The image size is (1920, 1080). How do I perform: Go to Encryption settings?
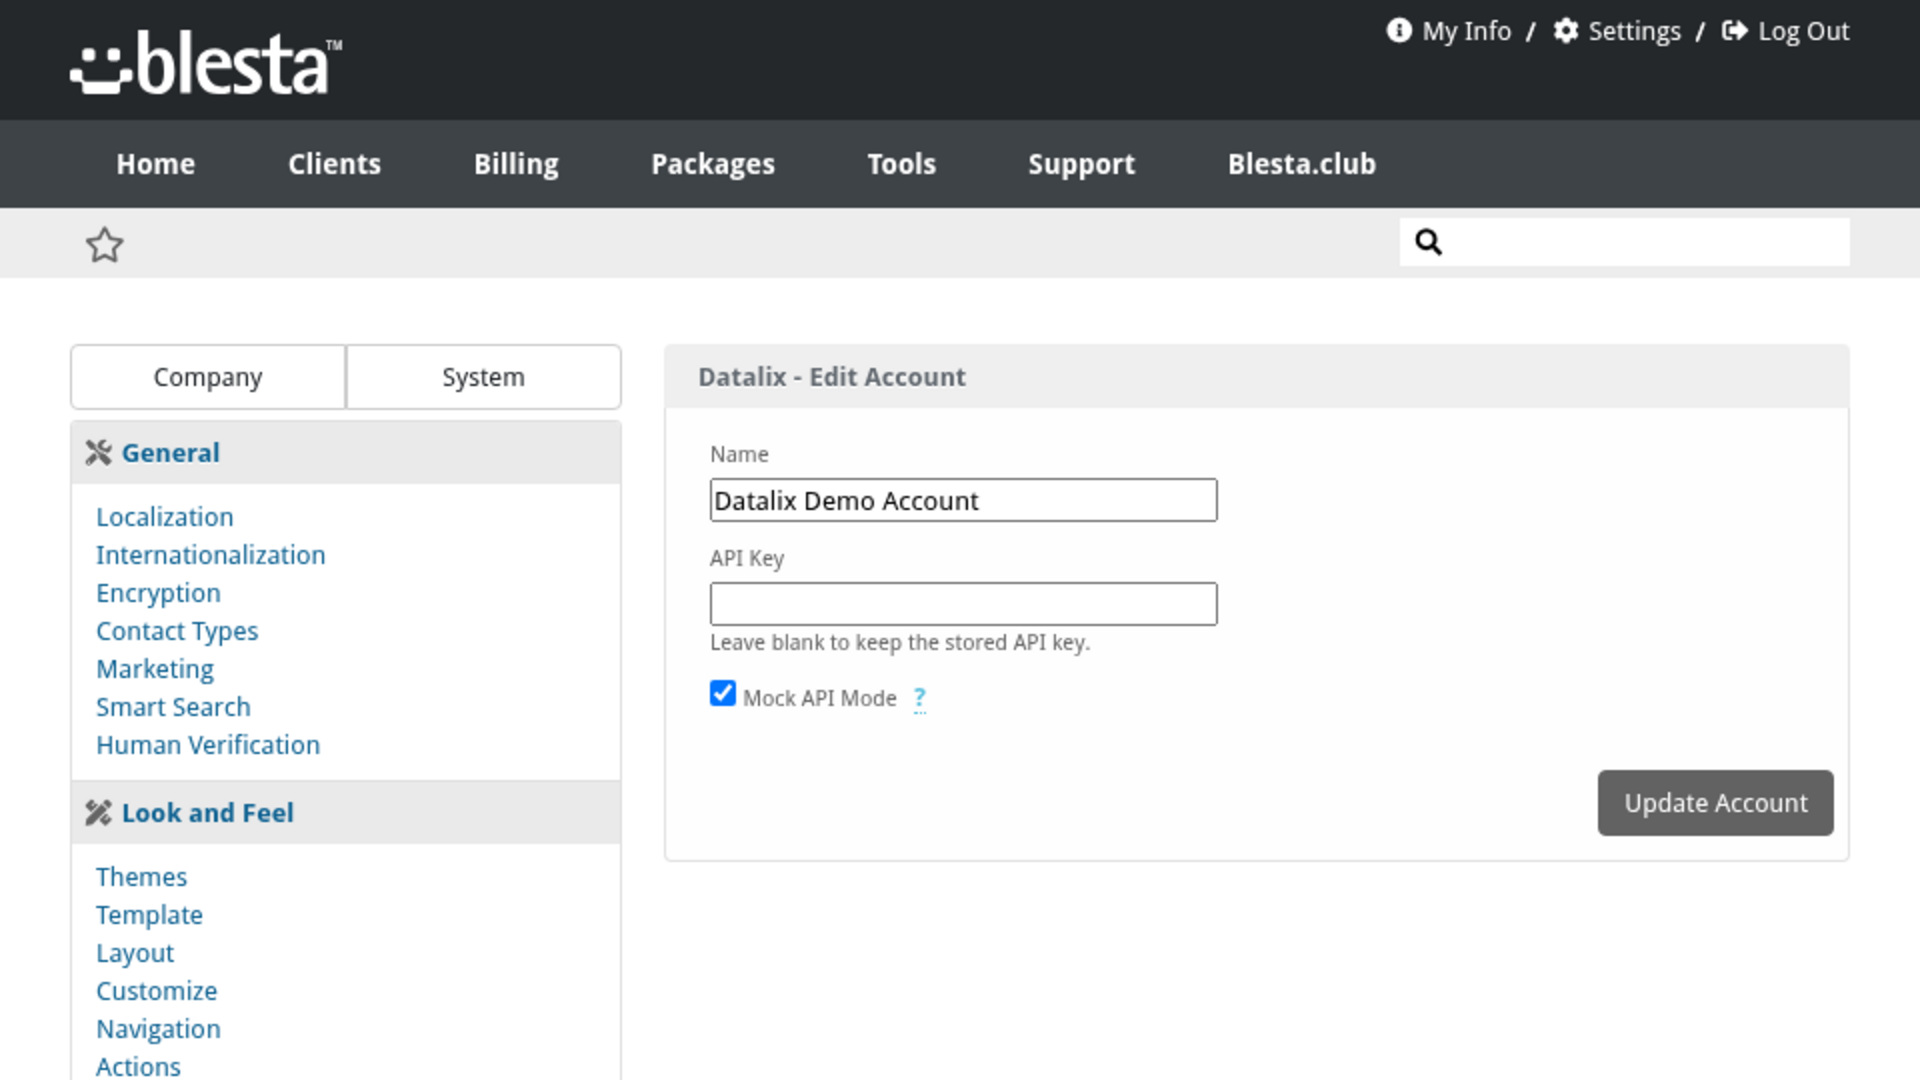click(x=158, y=593)
